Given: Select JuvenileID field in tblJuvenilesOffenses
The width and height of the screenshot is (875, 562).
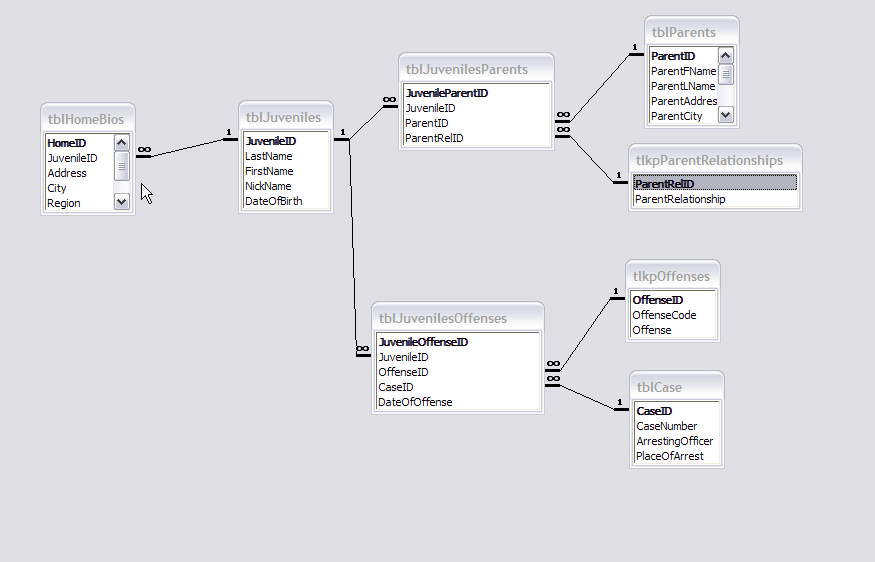Looking at the screenshot, I should [x=458, y=357].
